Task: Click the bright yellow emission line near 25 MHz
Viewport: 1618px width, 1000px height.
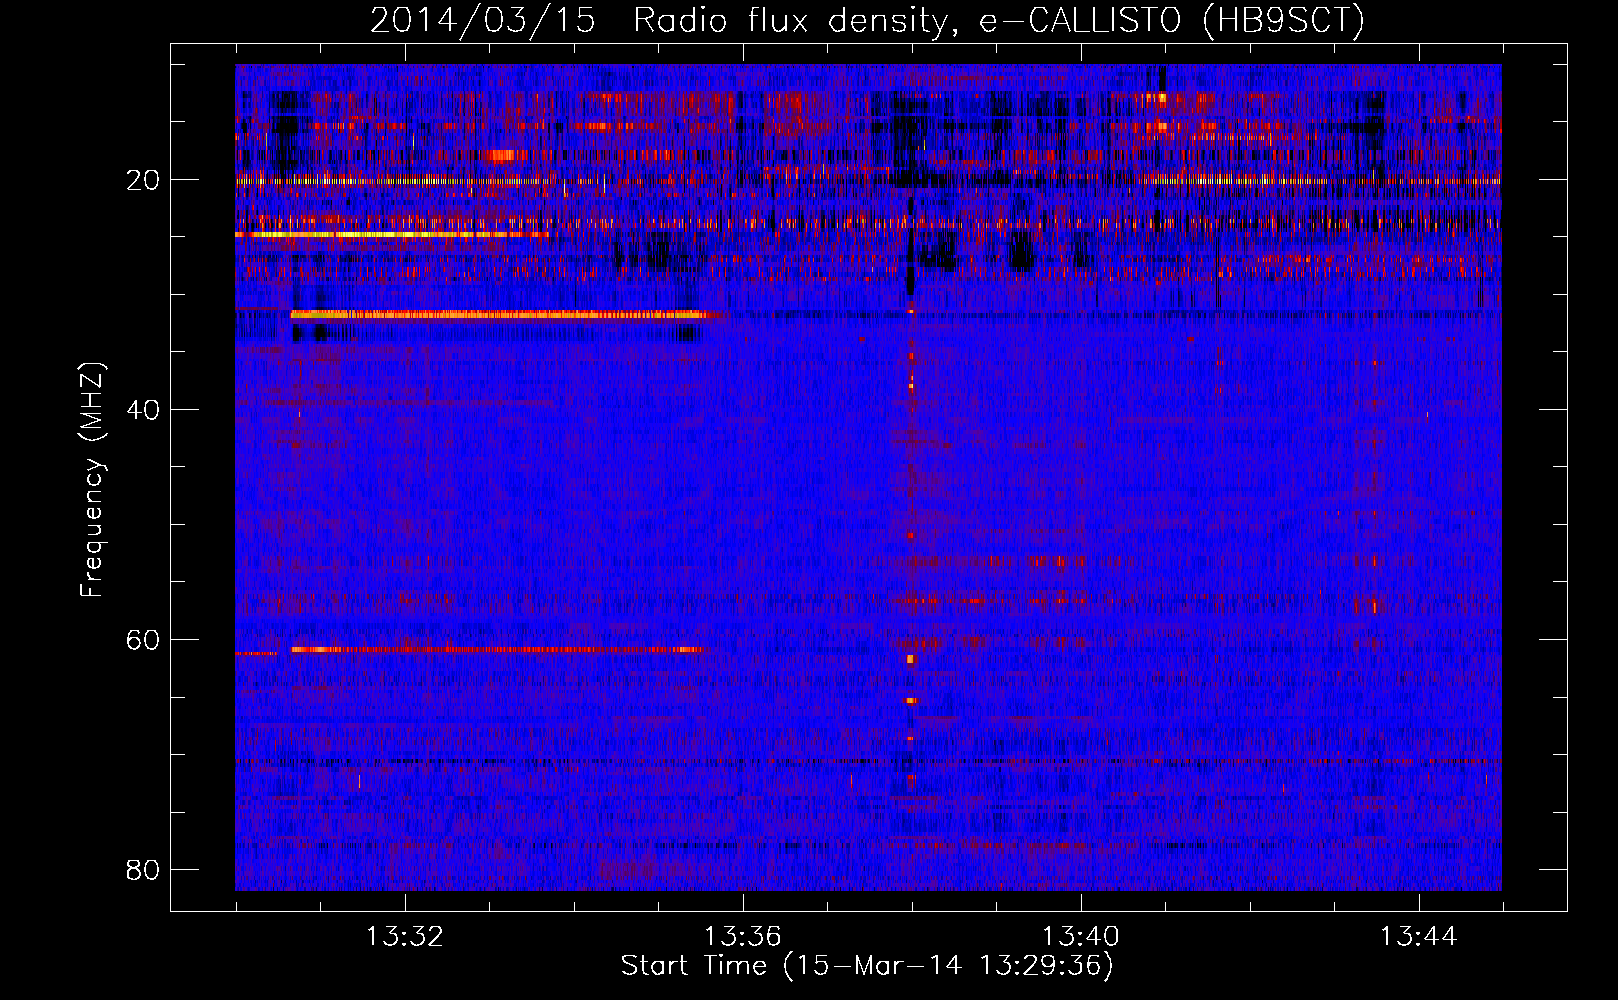Action: click(392, 235)
